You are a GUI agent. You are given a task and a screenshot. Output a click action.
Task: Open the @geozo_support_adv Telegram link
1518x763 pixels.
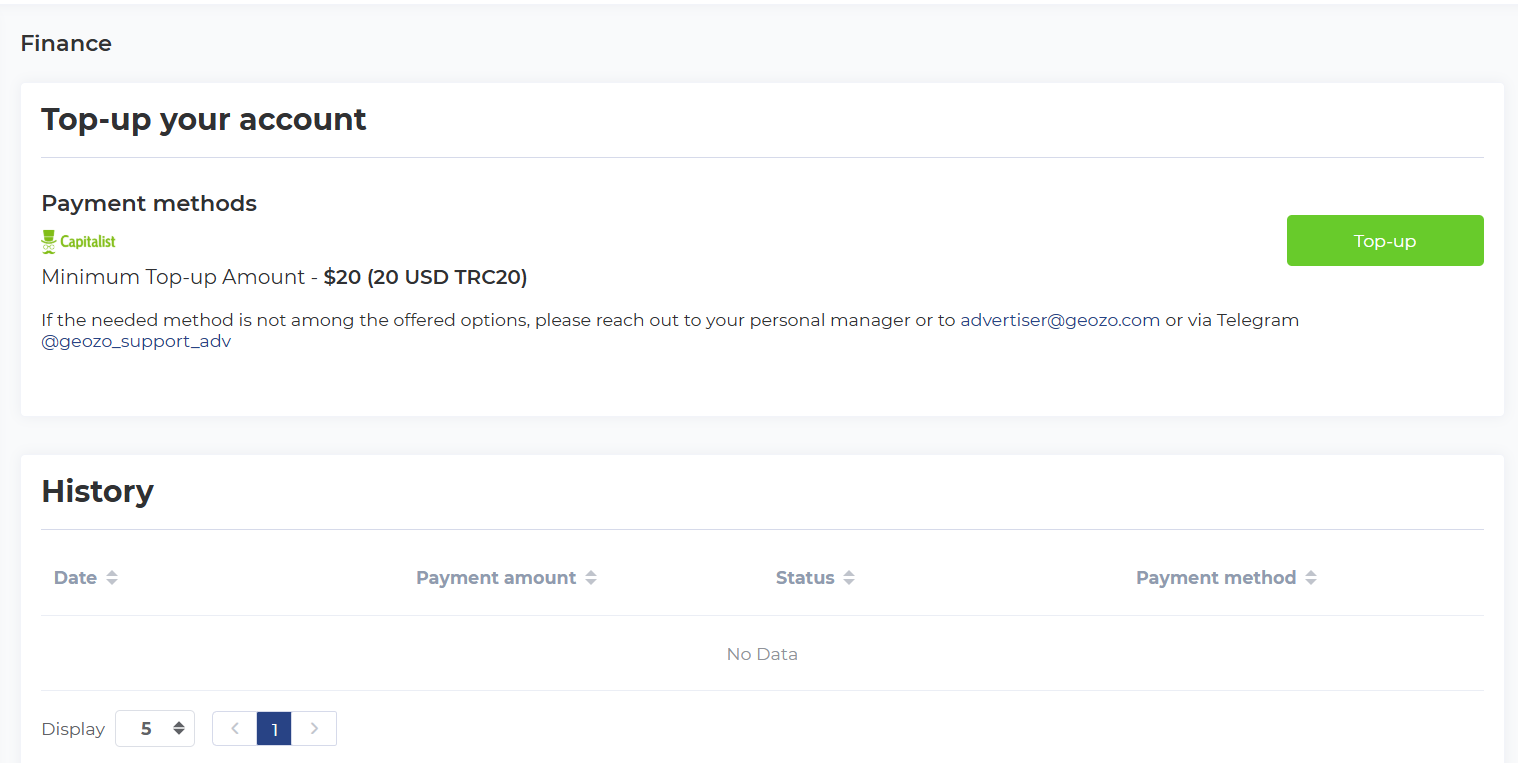tap(136, 341)
